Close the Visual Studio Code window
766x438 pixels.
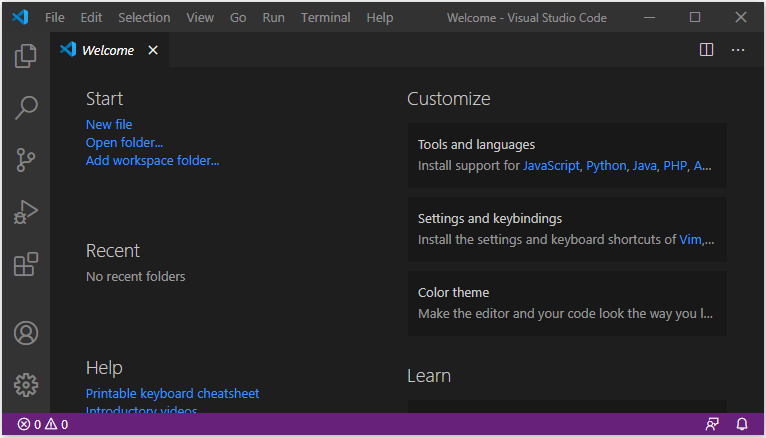(x=741, y=18)
